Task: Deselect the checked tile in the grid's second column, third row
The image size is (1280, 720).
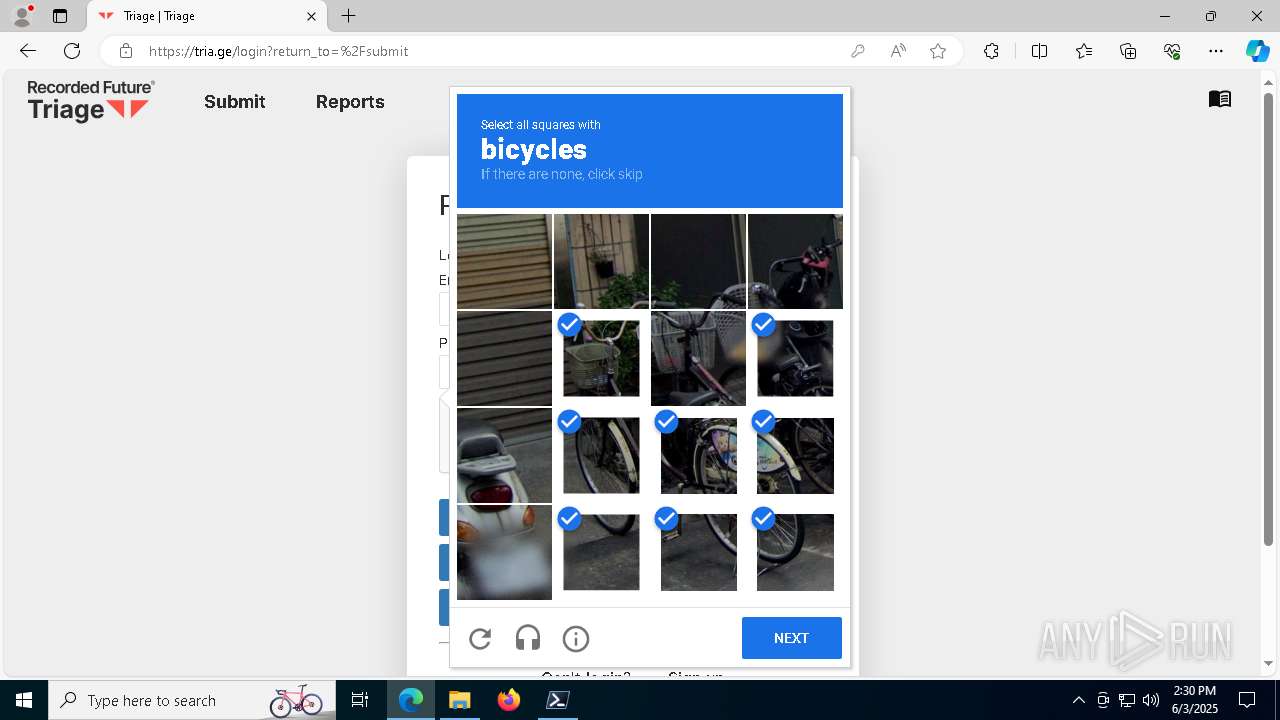Action: (601, 455)
